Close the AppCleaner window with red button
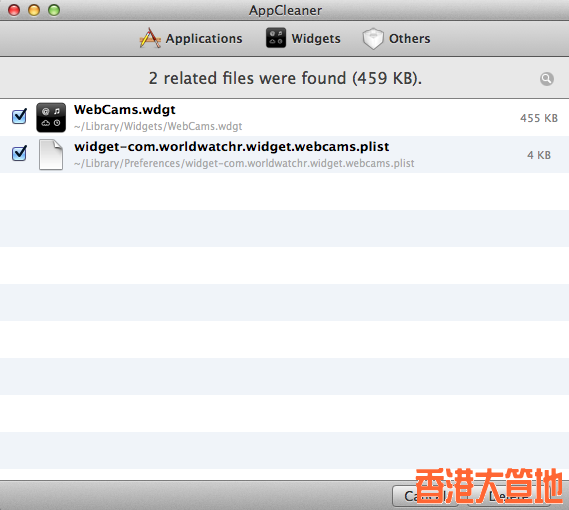Viewport: 569px width, 510px height. (x=14, y=10)
